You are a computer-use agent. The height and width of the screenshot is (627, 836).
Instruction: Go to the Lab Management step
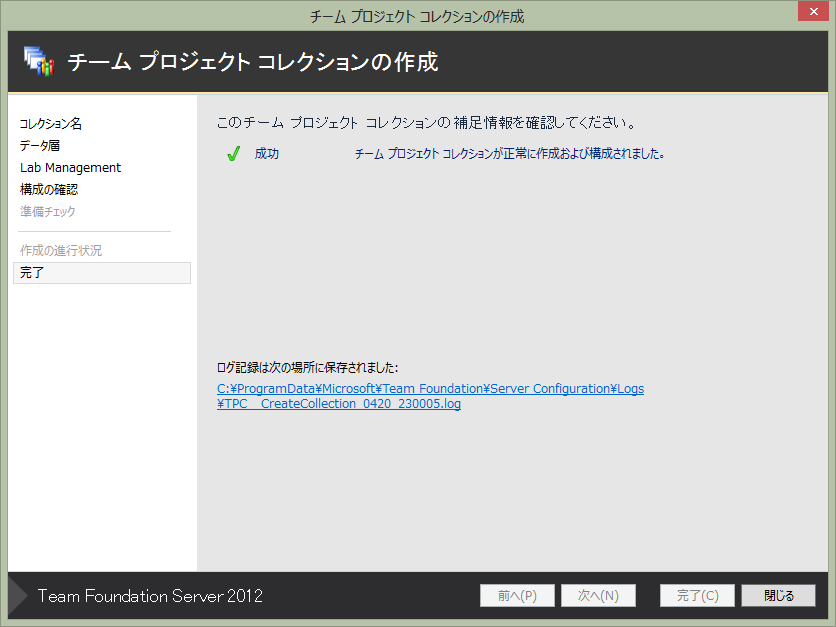(x=70, y=167)
